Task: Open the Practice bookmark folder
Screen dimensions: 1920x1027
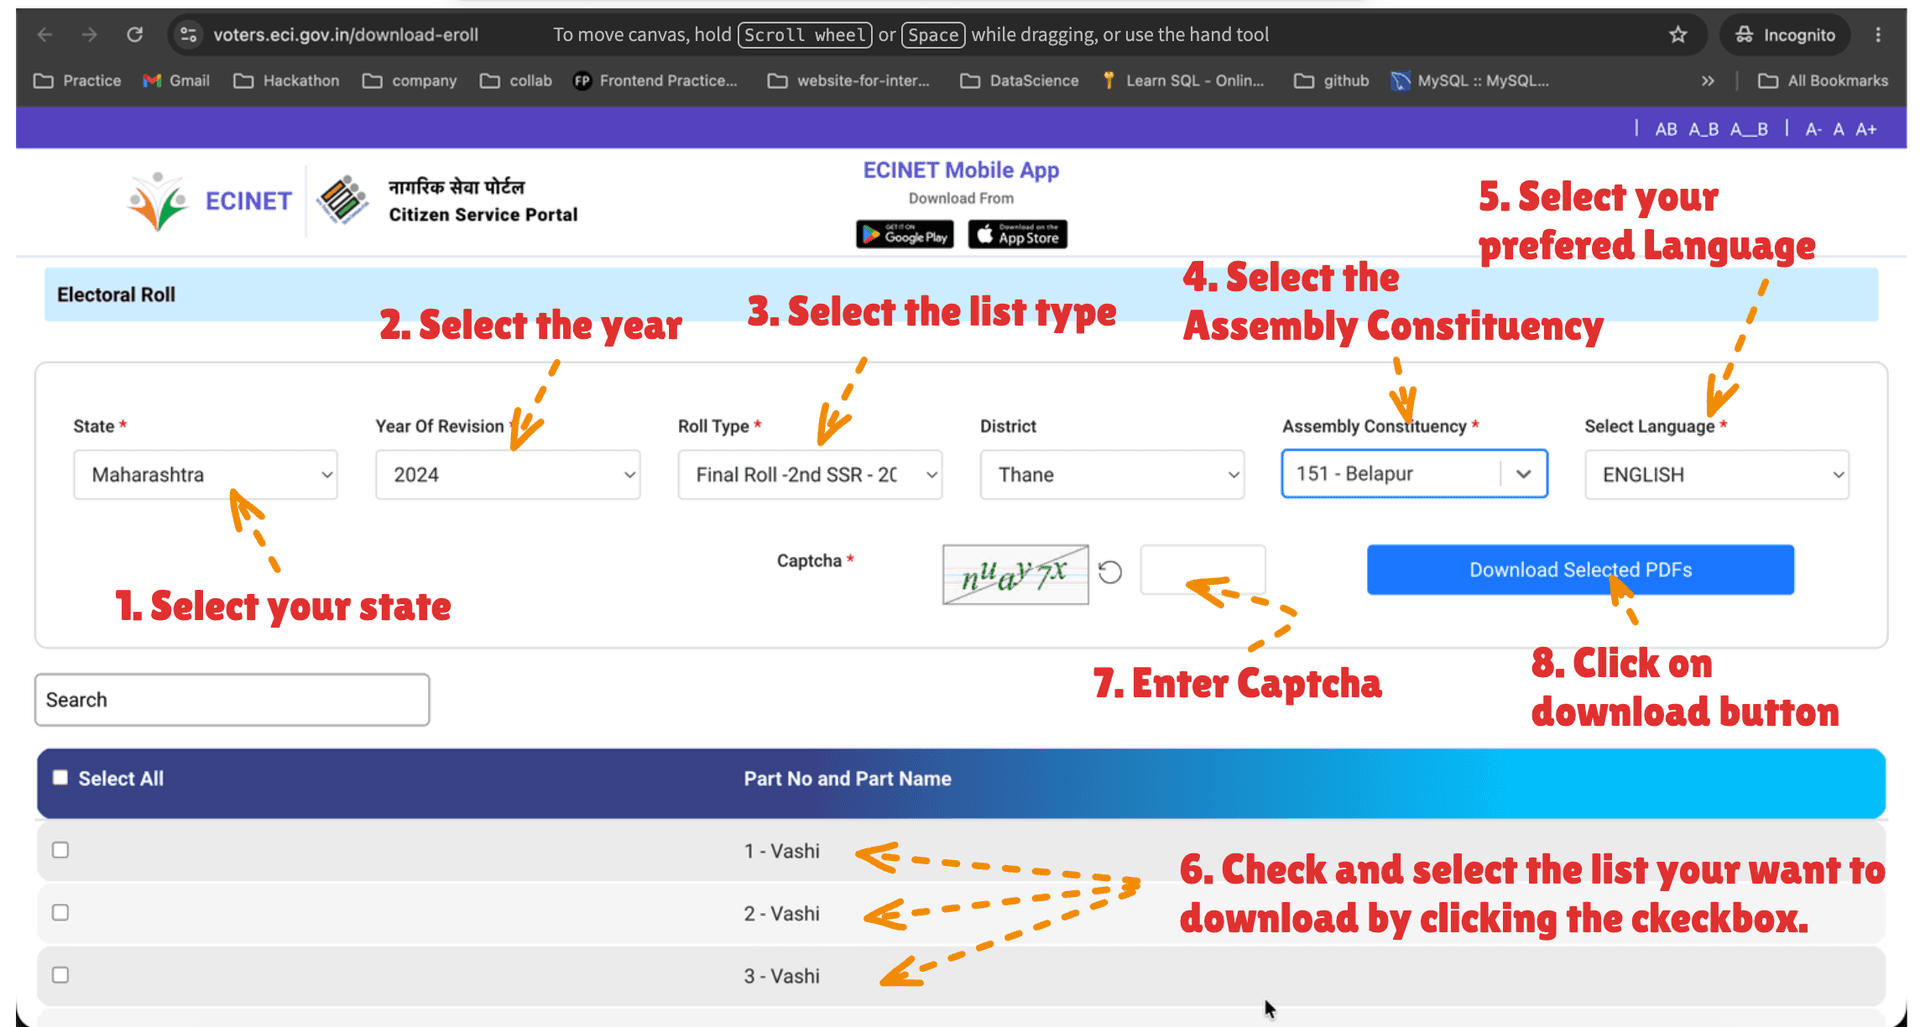Action: [x=78, y=81]
